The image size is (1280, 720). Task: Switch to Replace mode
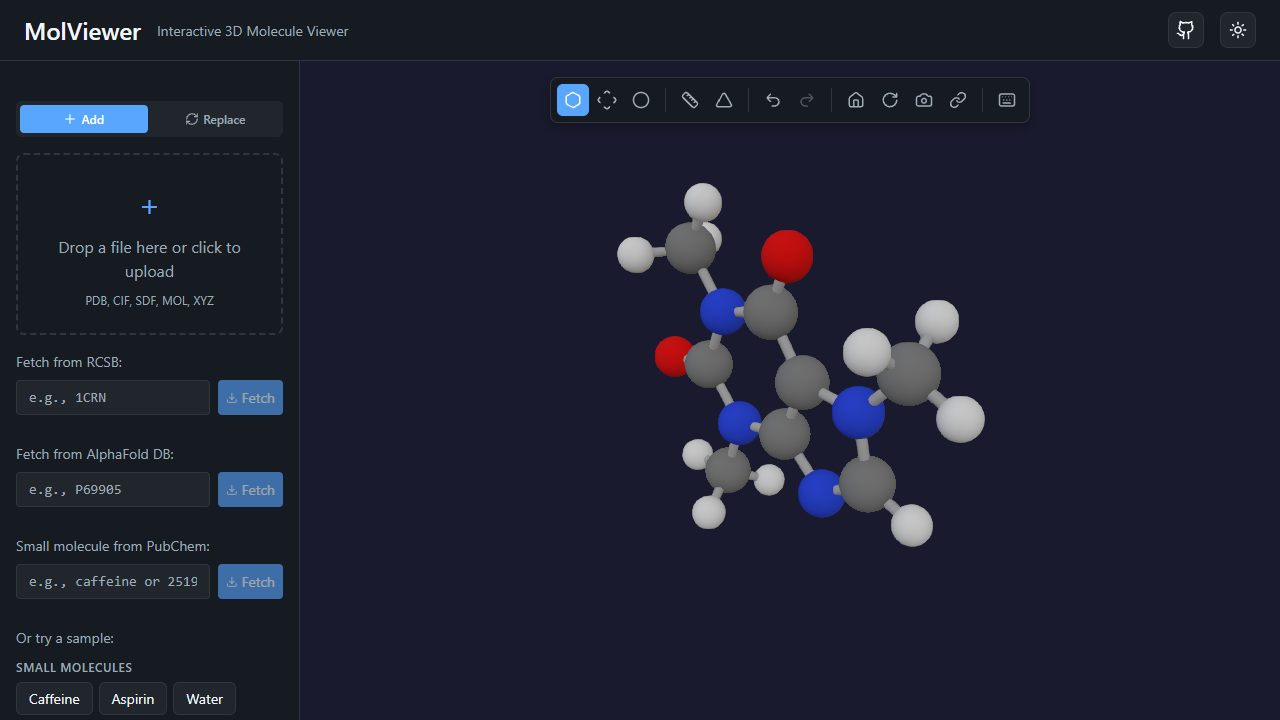point(215,119)
